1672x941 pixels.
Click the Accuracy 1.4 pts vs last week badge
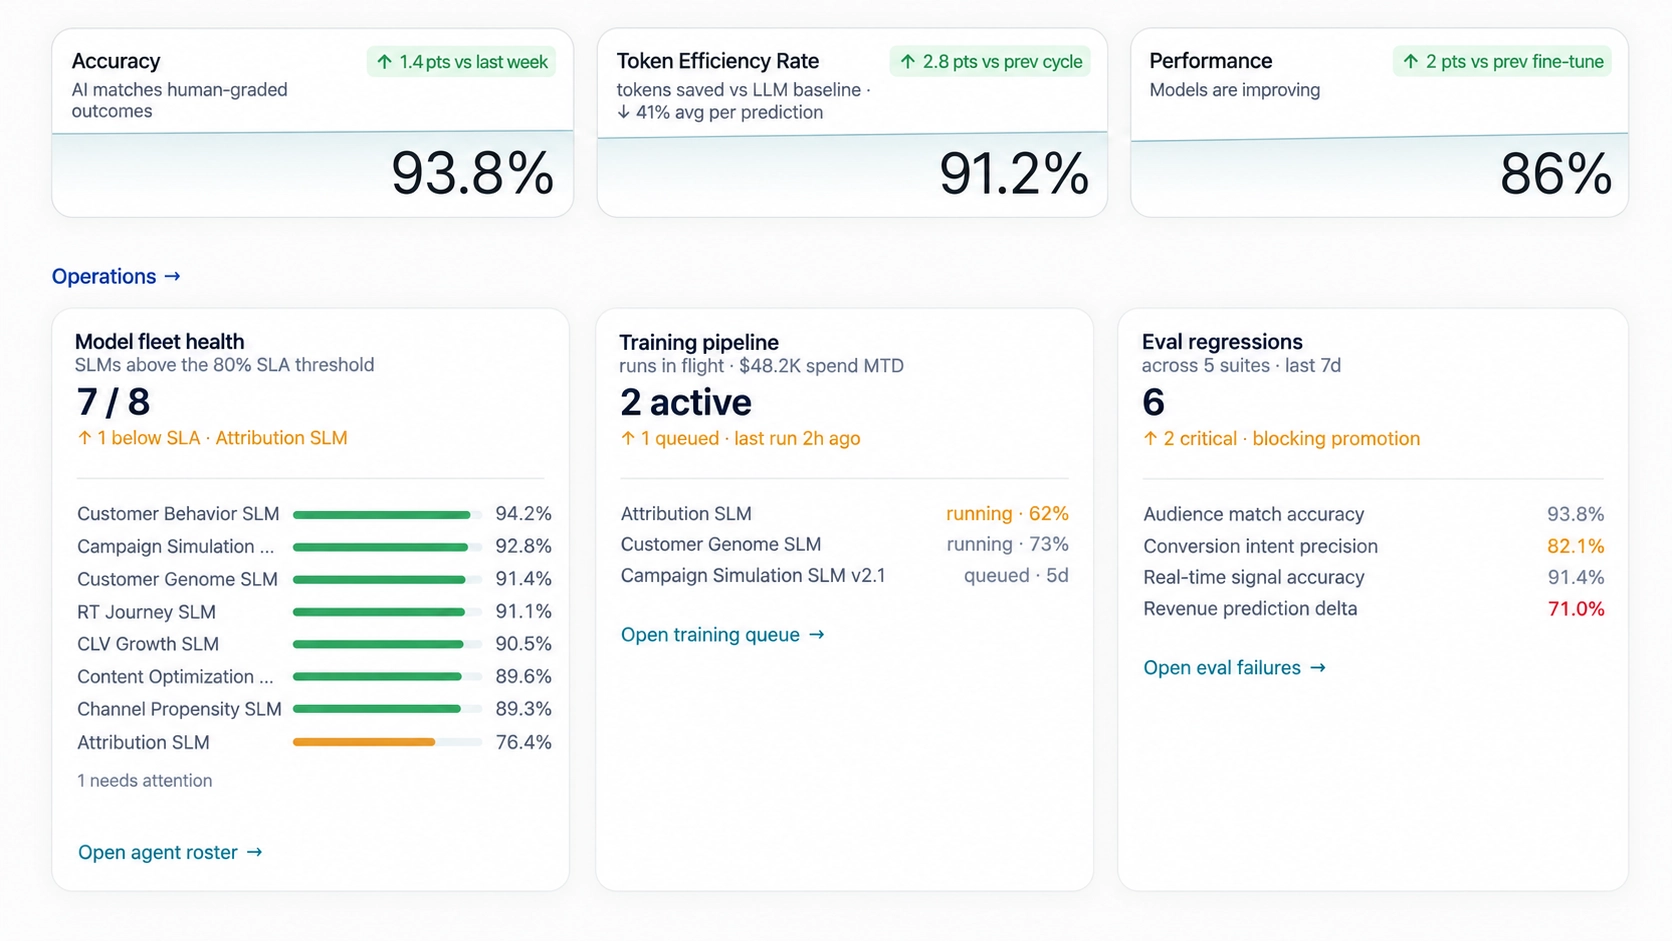pyautogui.click(x=461, y=62)
